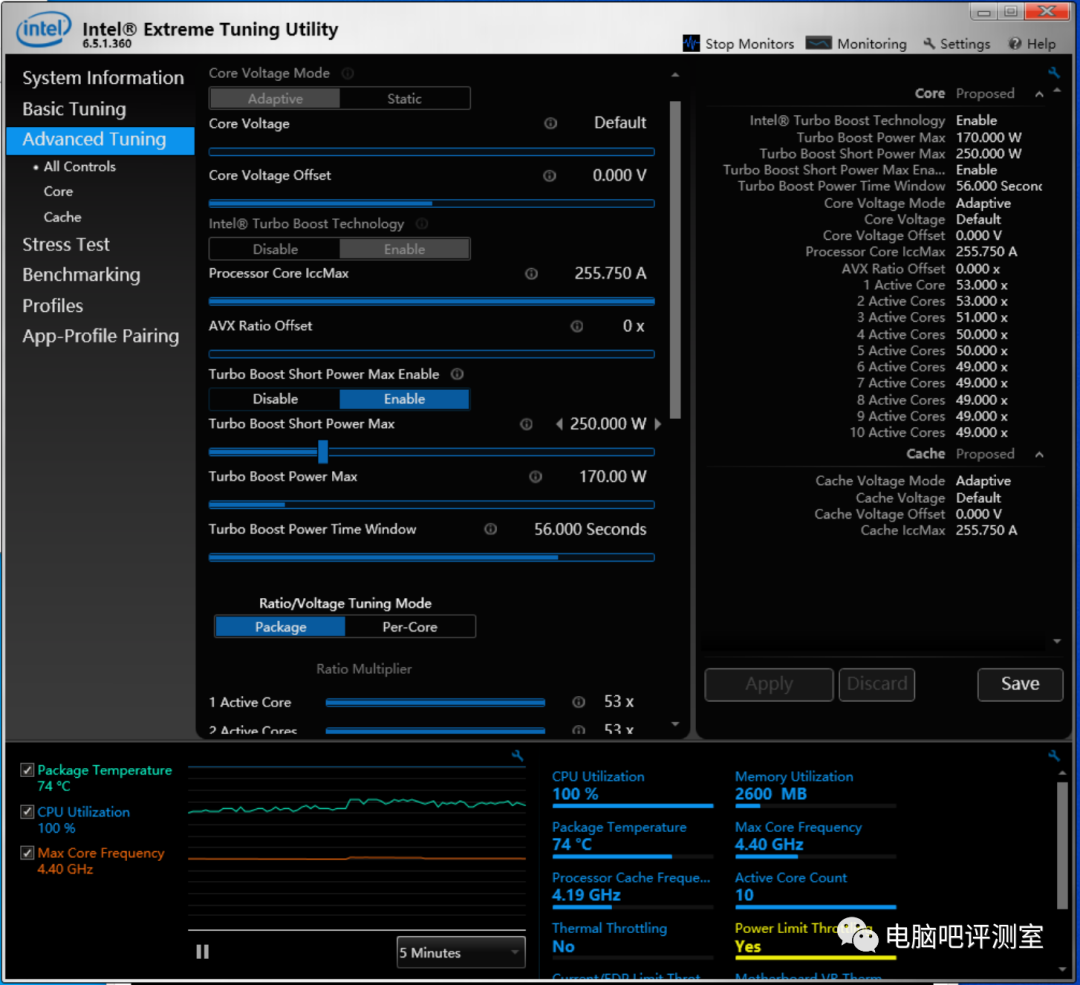Screen dimensions: 1080x985
Task: Click info icon for Turbo Boost Power Max
Action: point(535,477)
